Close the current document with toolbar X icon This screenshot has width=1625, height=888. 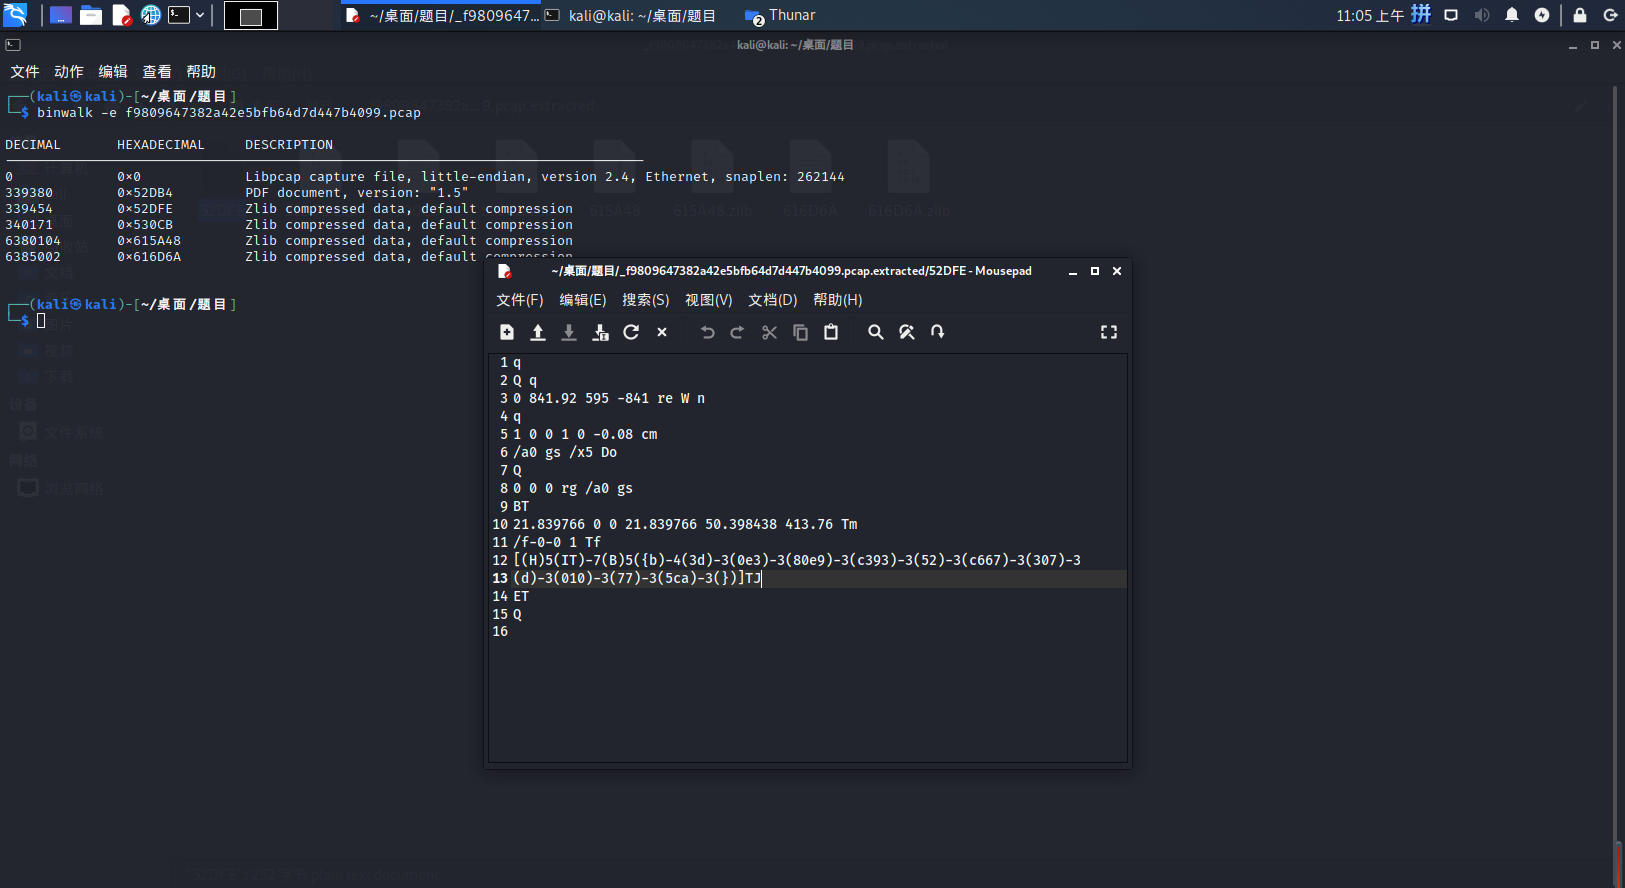pos(662,332)
